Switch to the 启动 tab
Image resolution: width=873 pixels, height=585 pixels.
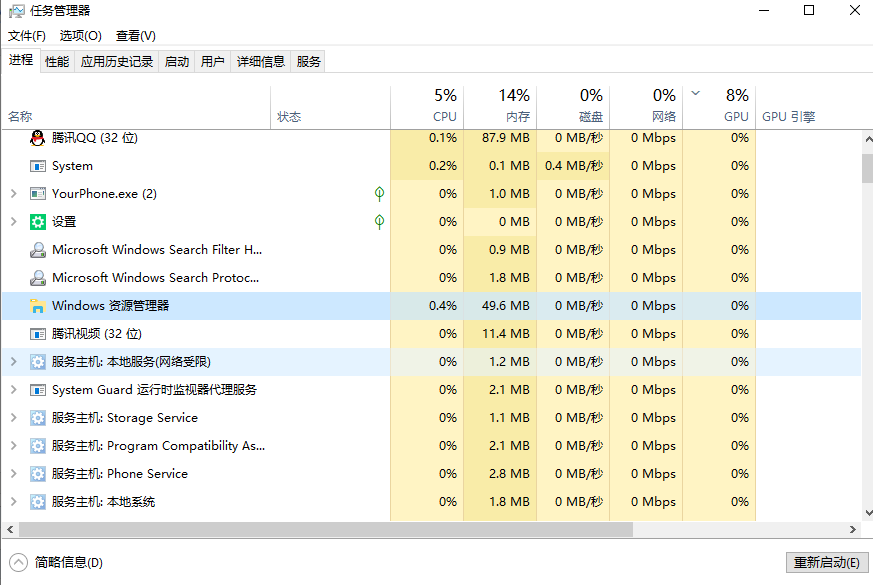(176, 62)
